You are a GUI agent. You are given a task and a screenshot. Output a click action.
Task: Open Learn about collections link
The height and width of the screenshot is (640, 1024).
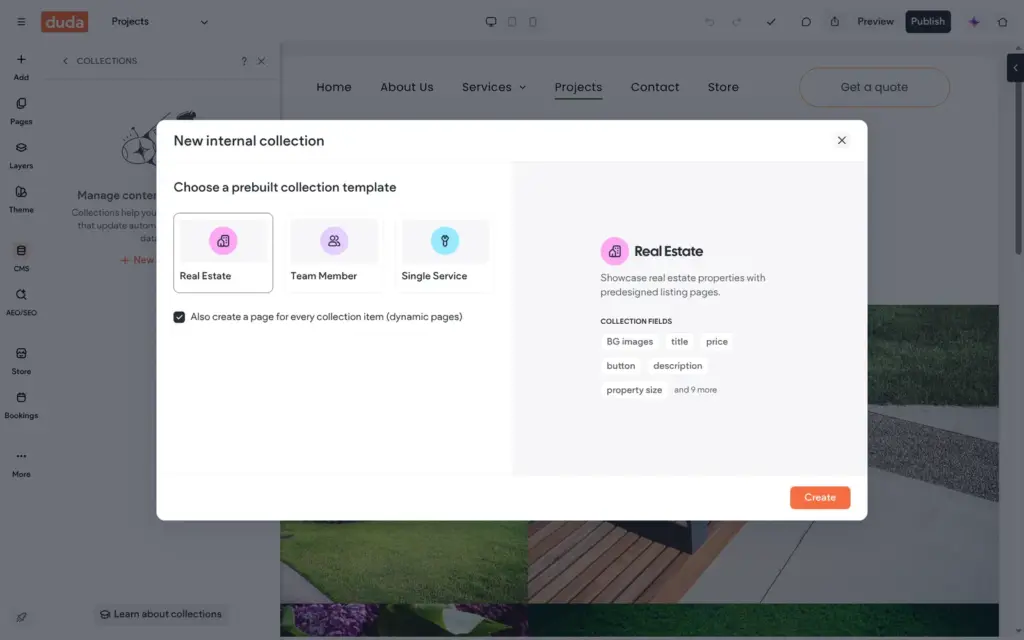[161, 614]
